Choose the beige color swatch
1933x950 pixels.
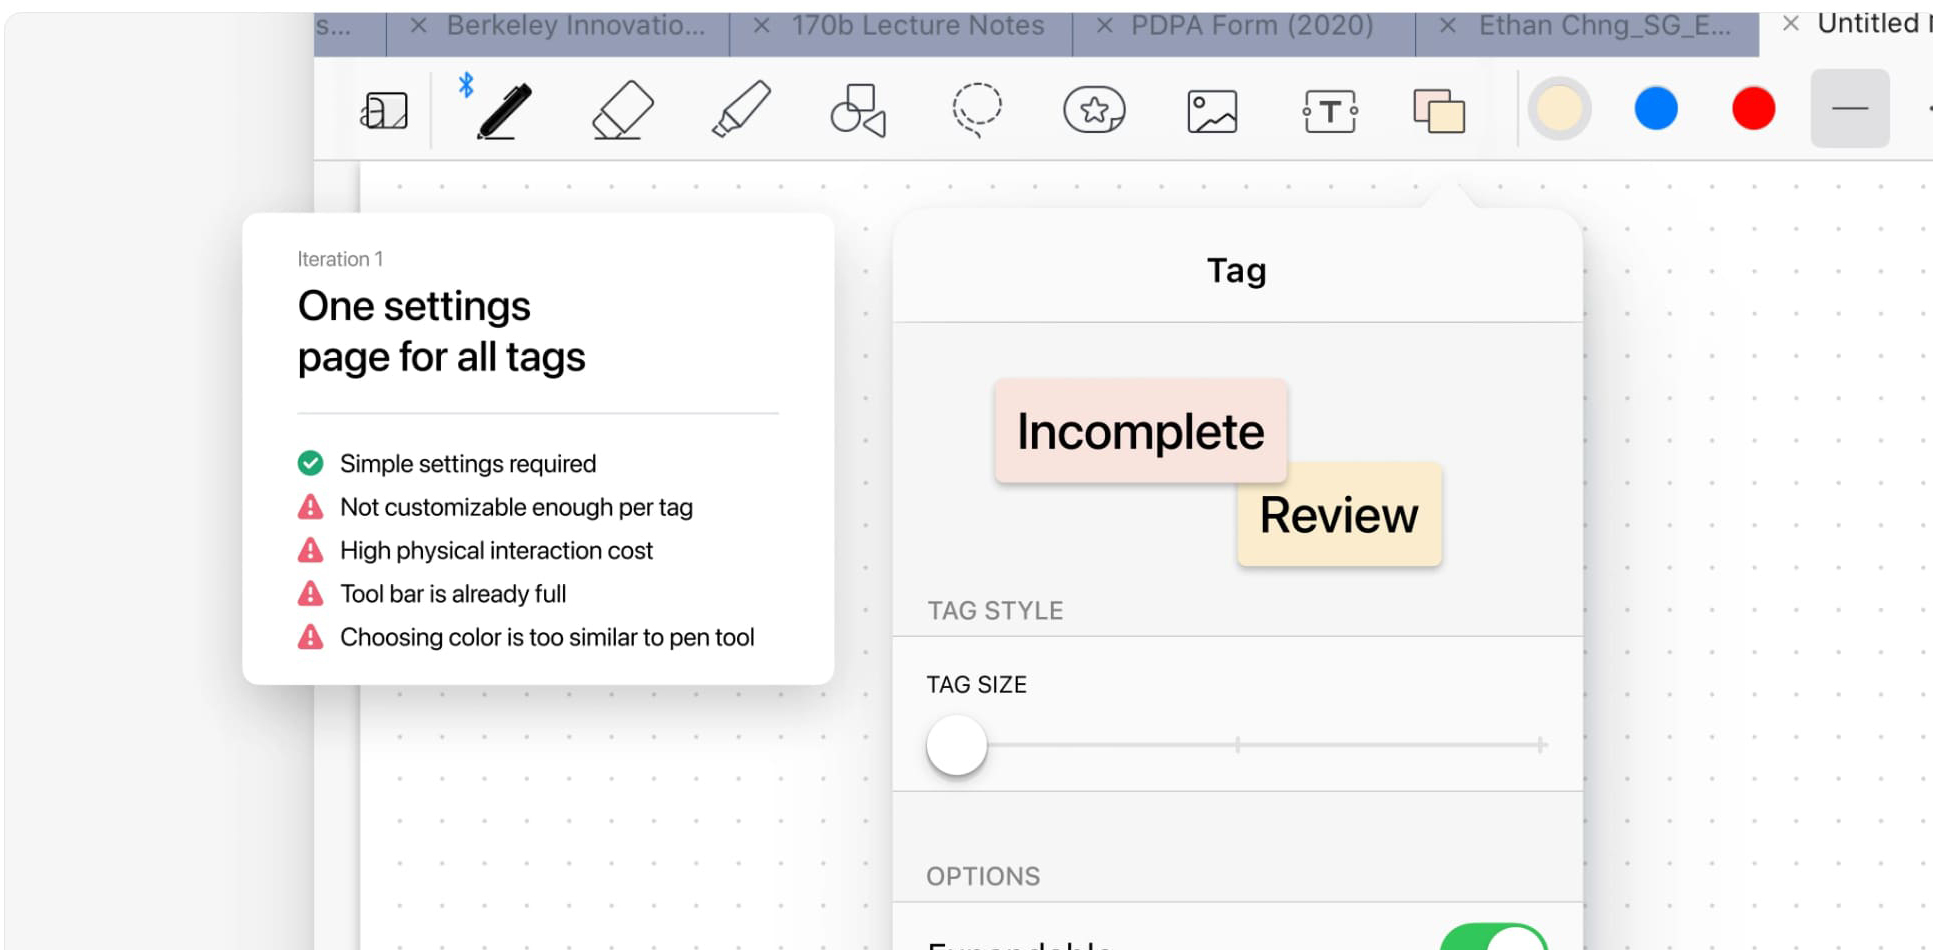[1559, 109]
